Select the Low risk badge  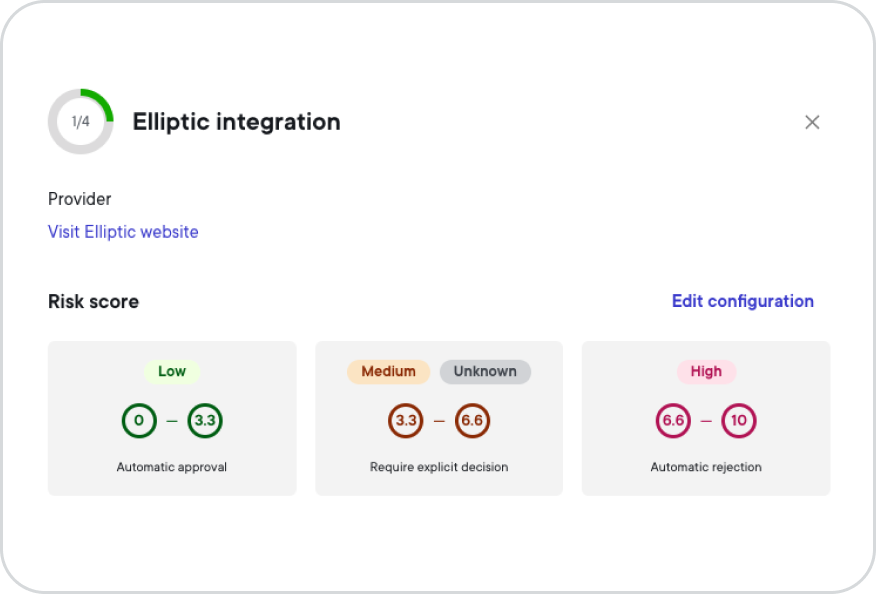click(172, 372)
